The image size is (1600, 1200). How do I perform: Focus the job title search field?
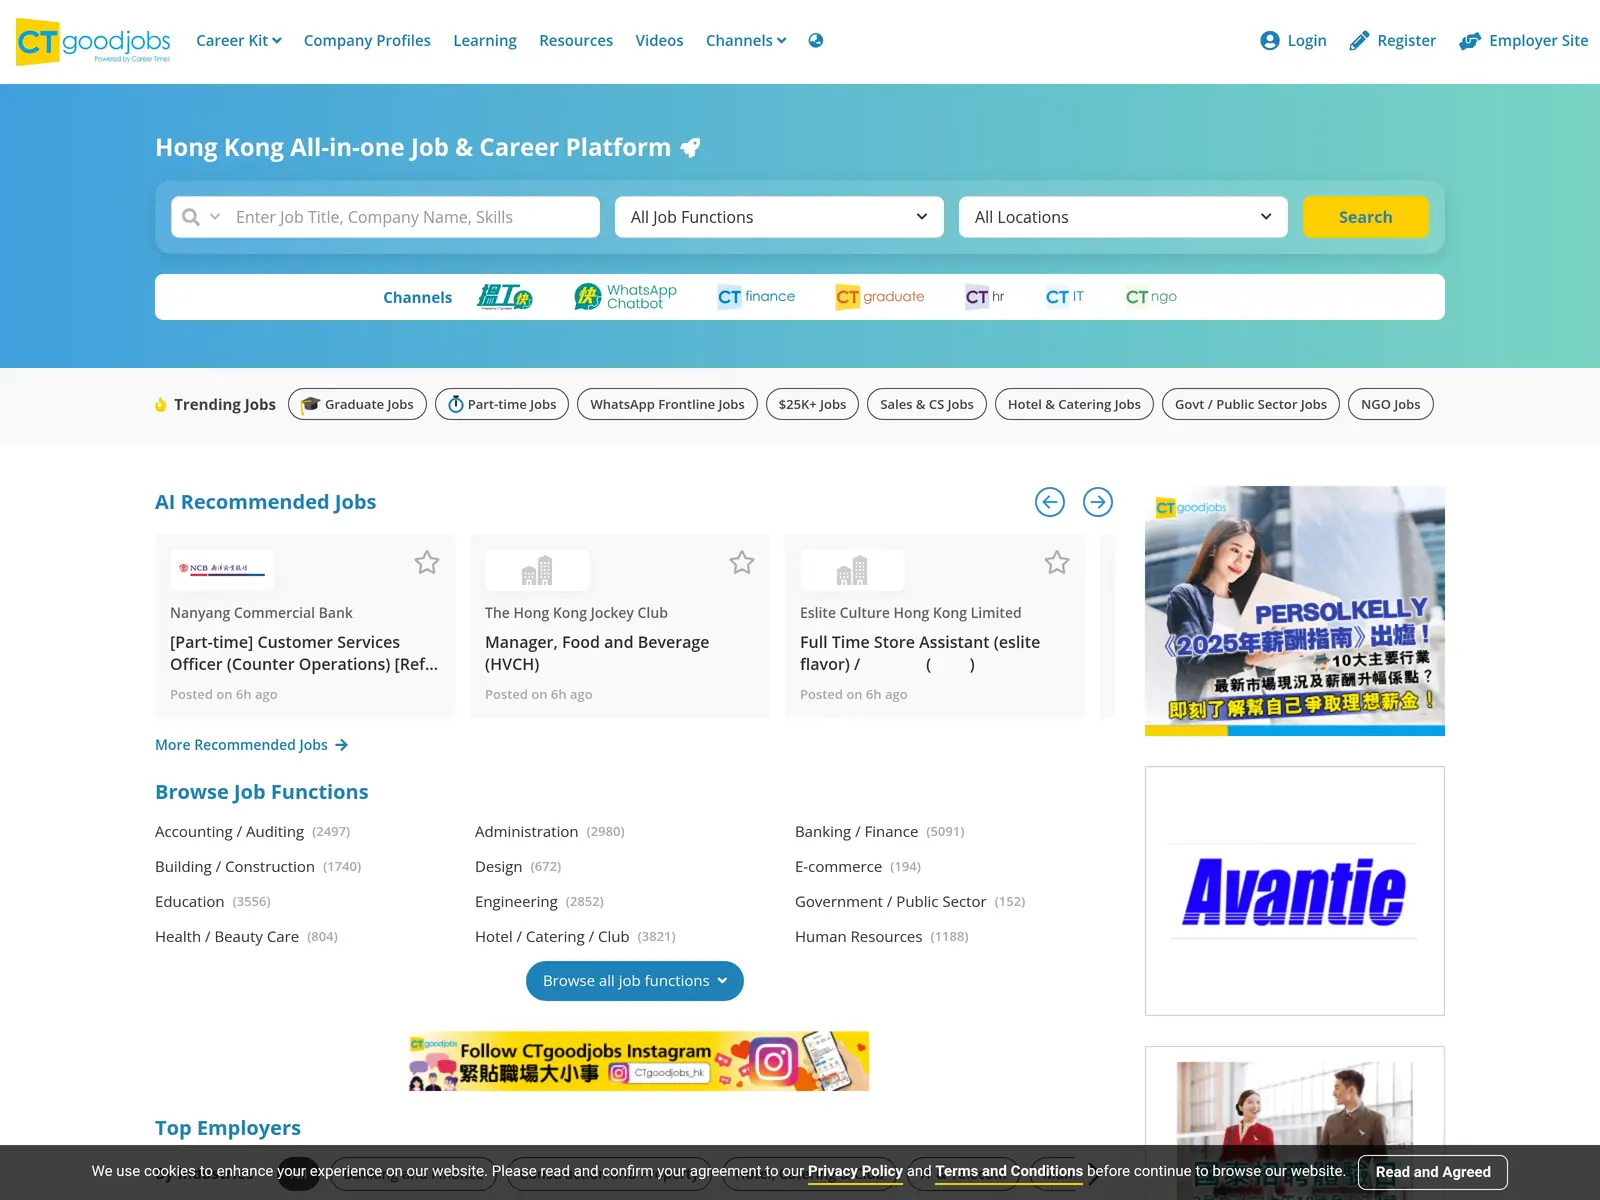[x=410, y=217]
